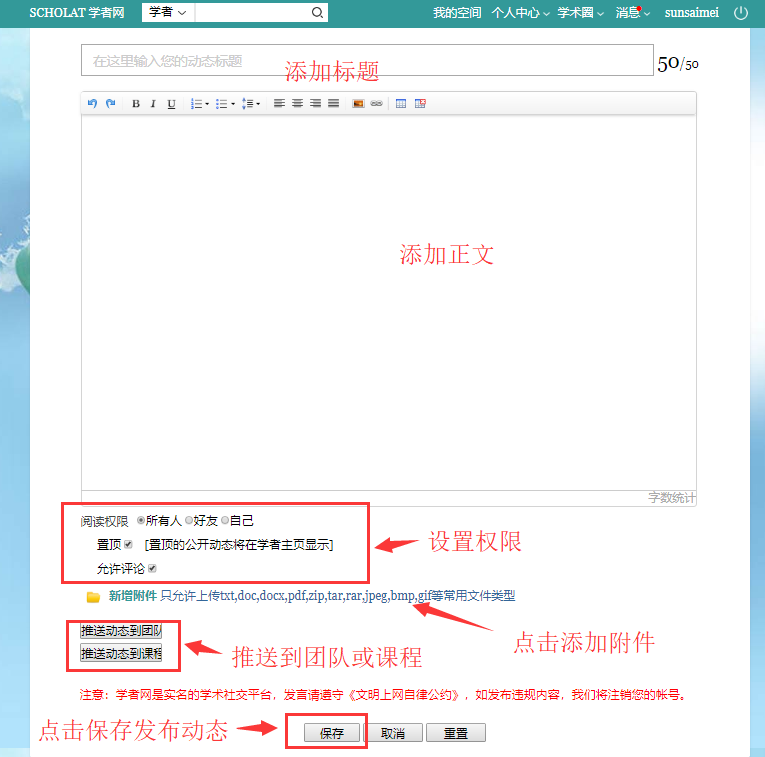
Task: Select the 好友 reading permission radio
Action: pyautogui.click(x=189, y=521)
